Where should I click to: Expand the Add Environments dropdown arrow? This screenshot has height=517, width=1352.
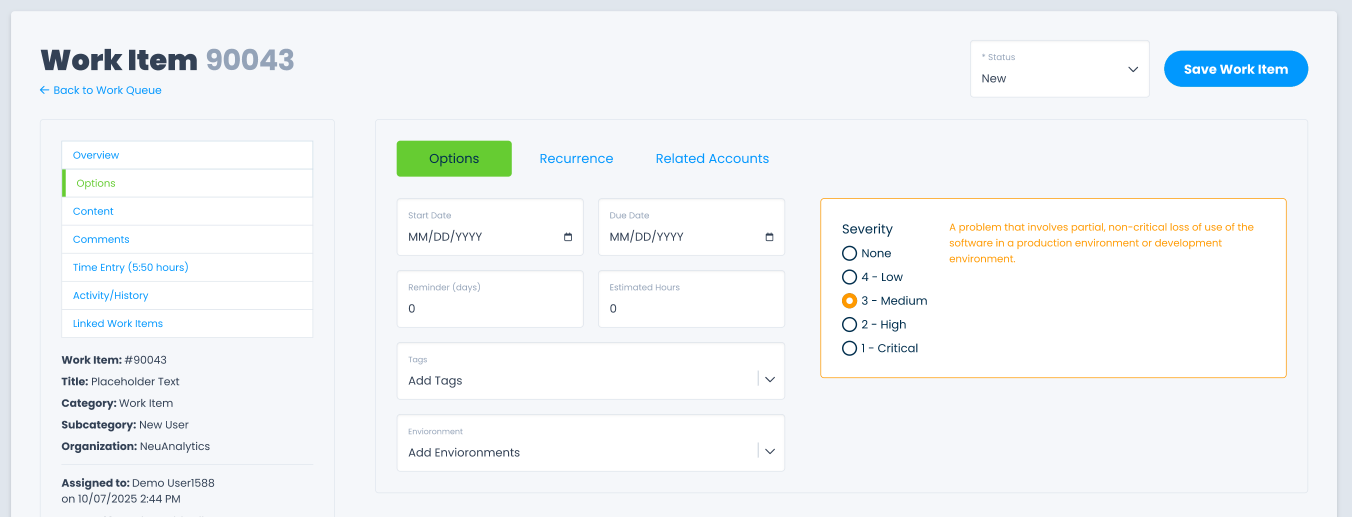pos(770,452)
